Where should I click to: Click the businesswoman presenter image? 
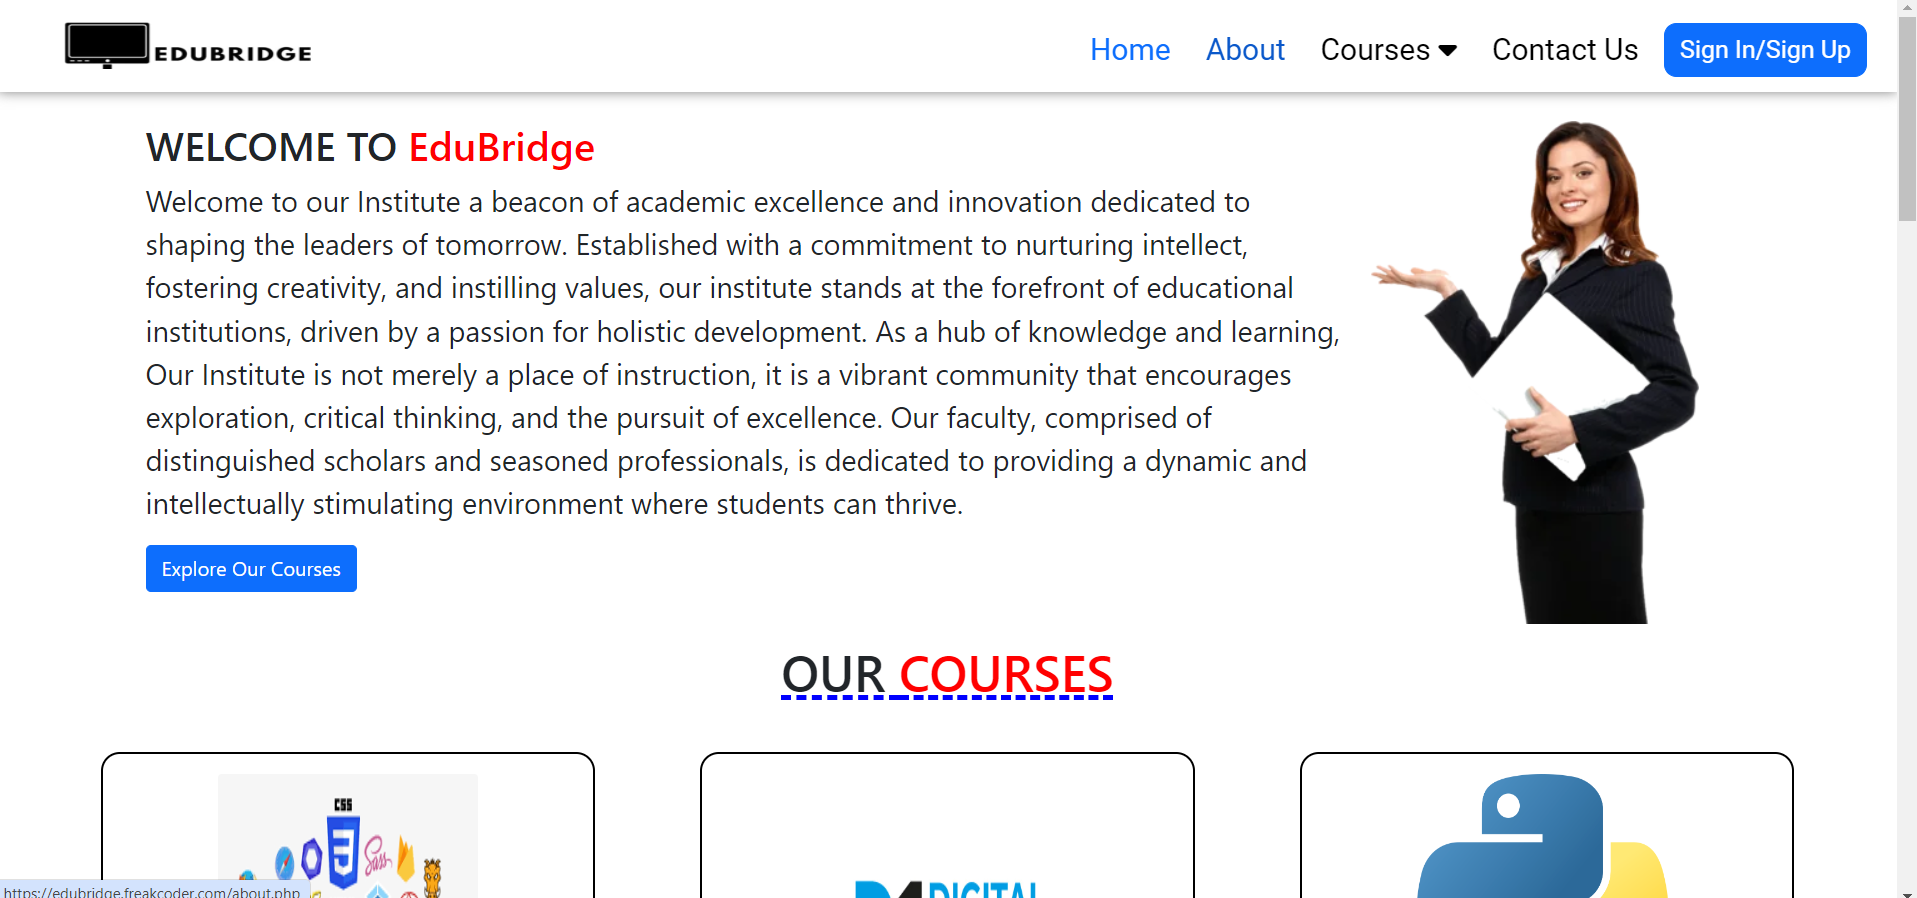point(1560,370)
